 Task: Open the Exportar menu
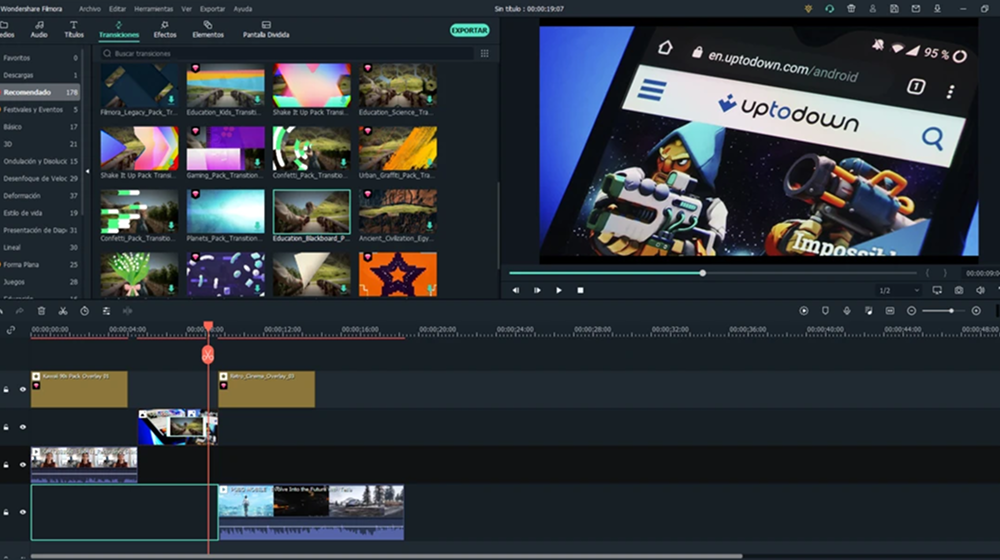212,9
